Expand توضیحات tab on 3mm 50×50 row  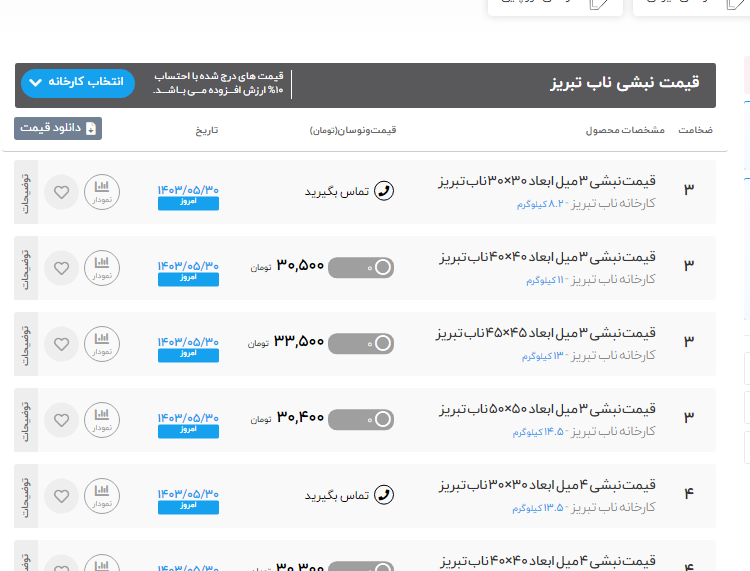click(26, 419)
